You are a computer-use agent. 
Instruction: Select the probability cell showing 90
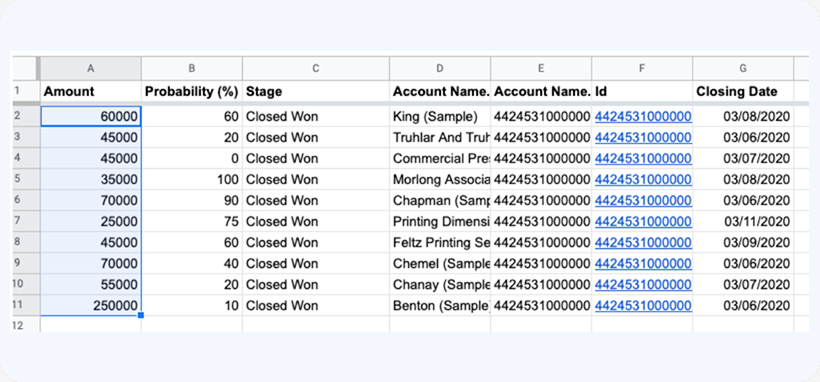click(x=191, y=200)
